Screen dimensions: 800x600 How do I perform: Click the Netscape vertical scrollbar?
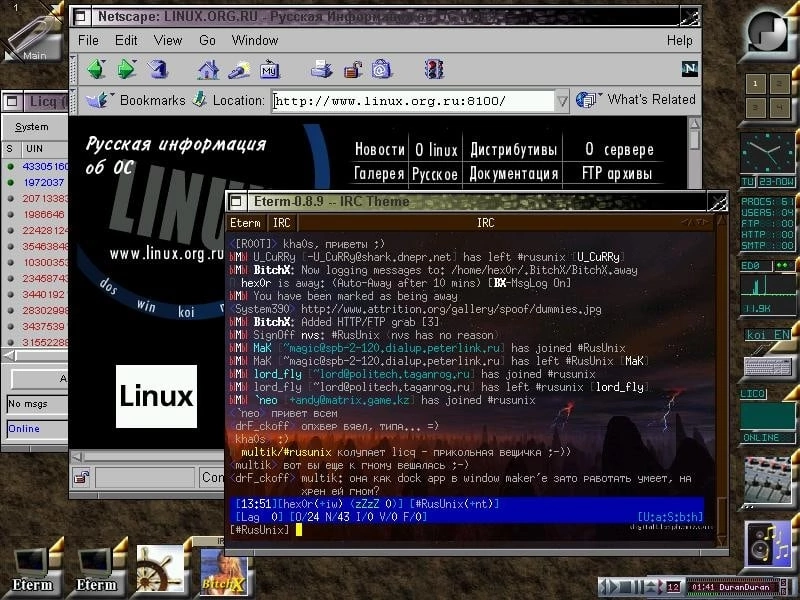click(694, 152)
